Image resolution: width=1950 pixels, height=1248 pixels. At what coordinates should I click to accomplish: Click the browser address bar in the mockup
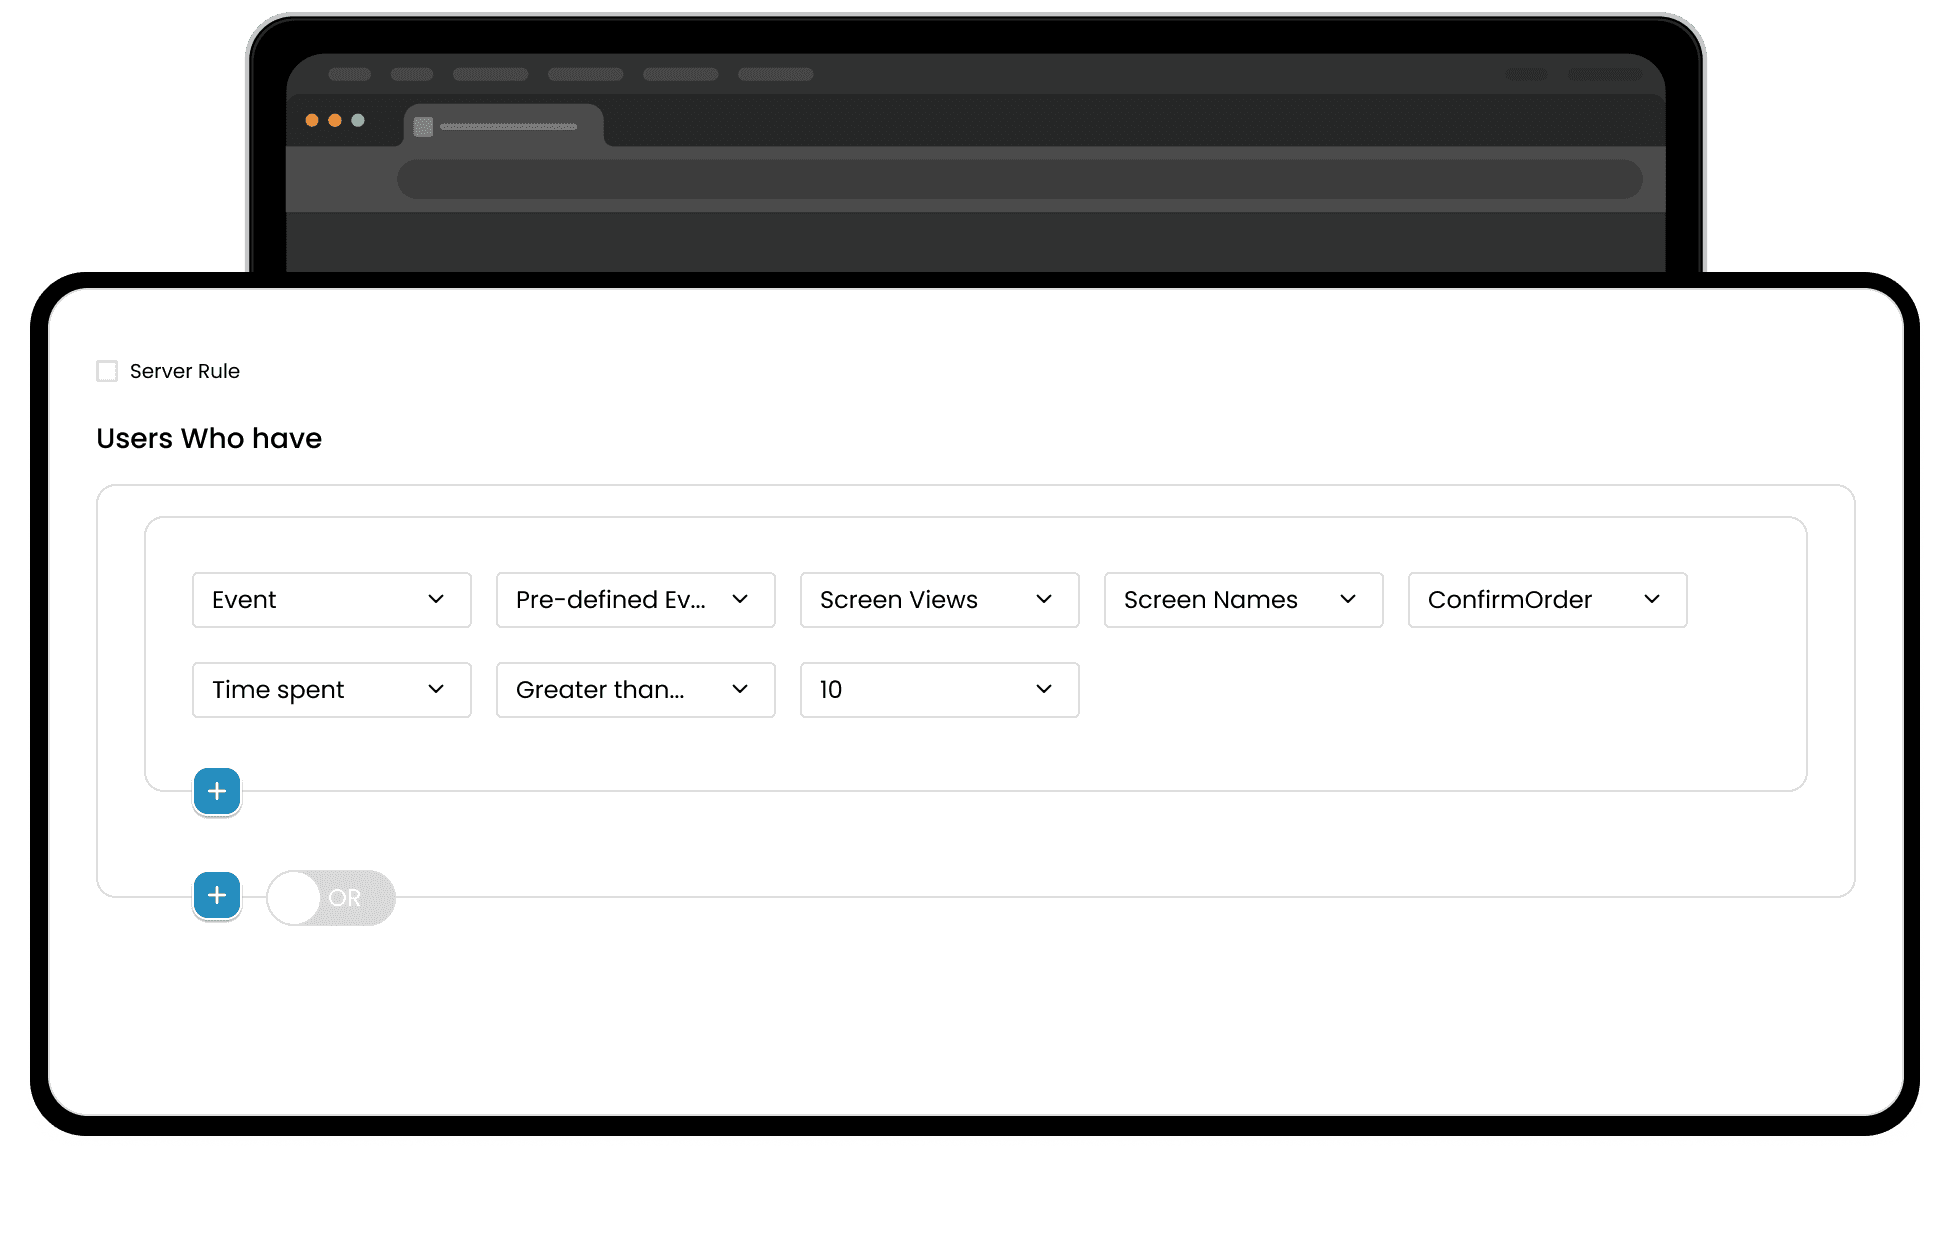[1019, 179]
